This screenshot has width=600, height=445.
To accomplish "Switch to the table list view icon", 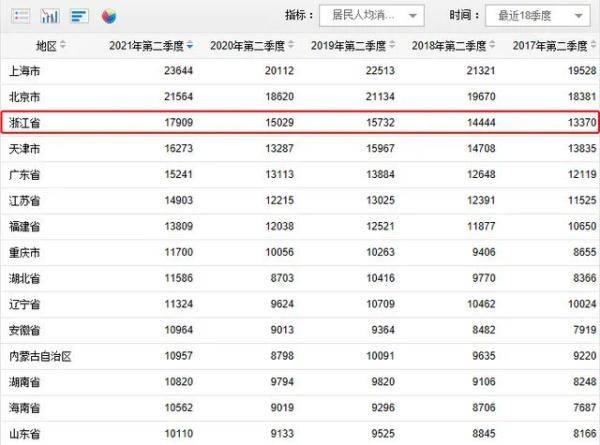I will pos(20,16).
